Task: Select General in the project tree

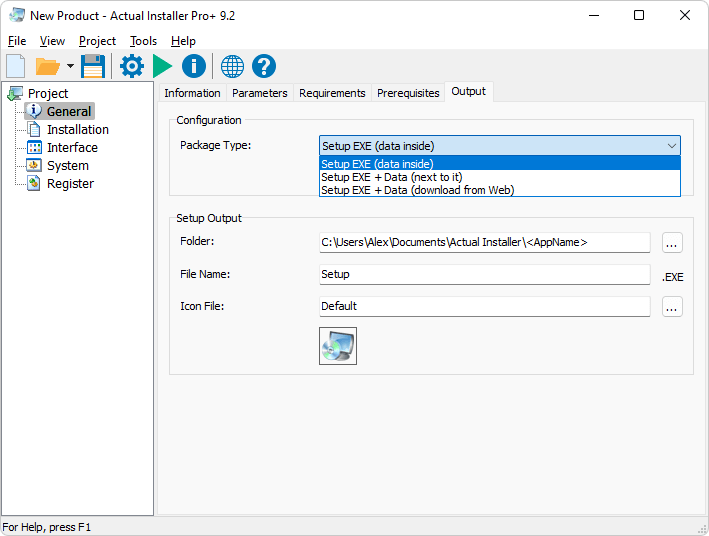Action: pyautogui.click(x=69, y=111)
